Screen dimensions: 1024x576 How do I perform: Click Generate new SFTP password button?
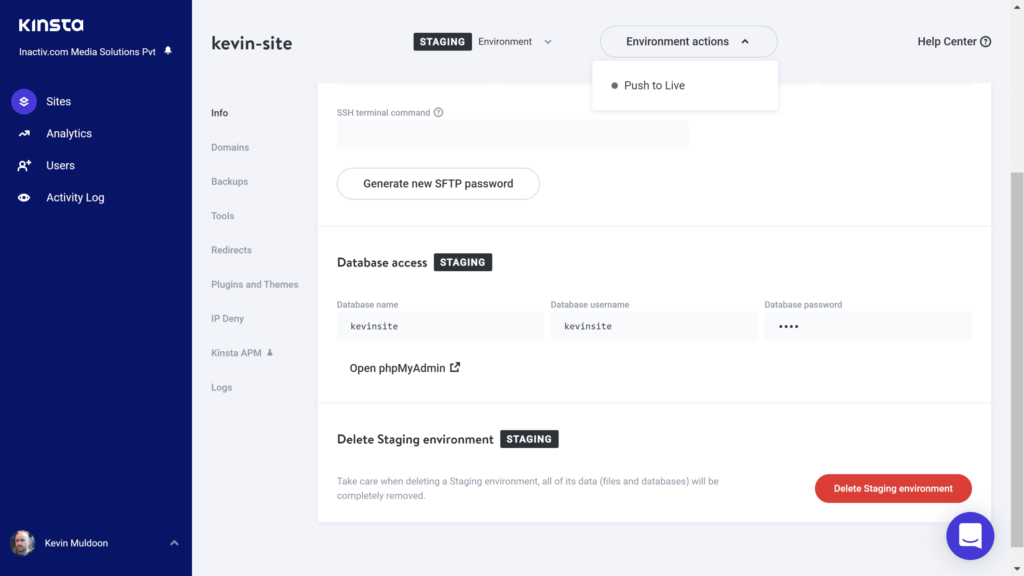[x=438, y=184]
